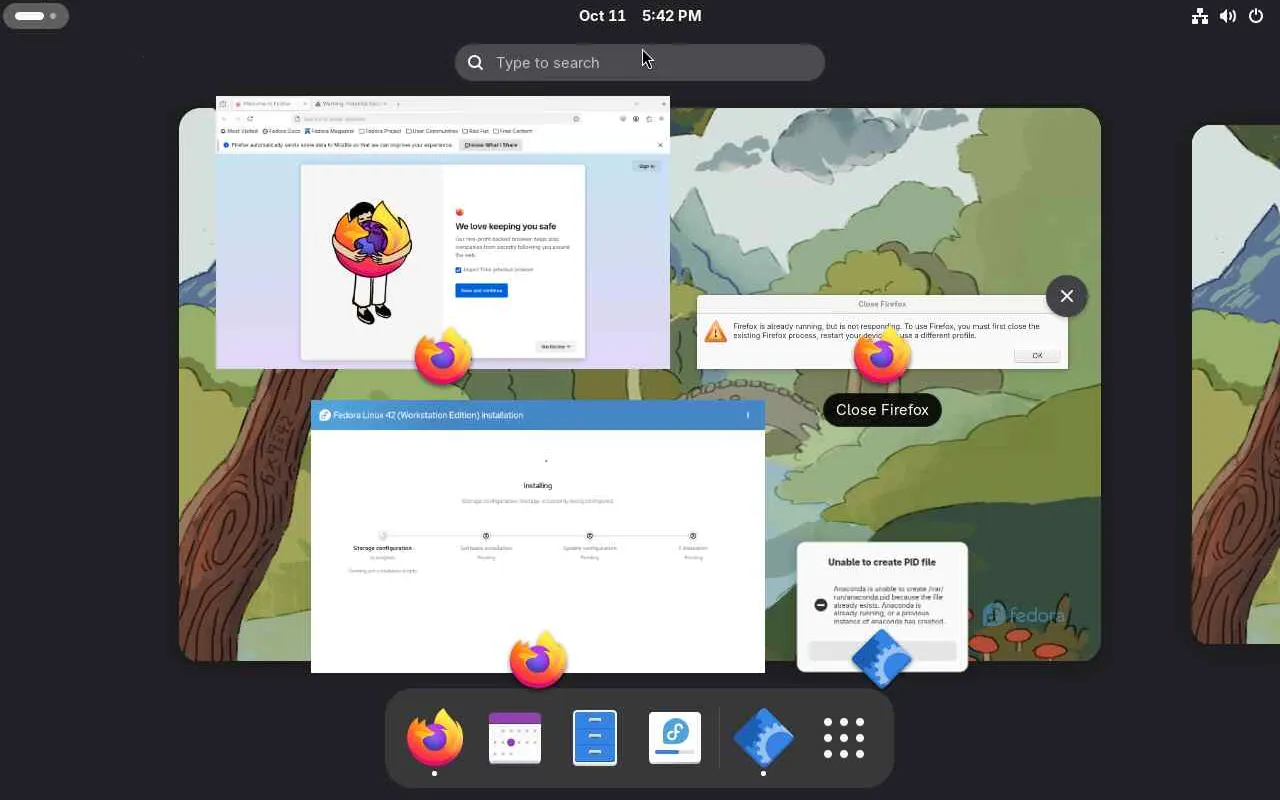Show all applications using the grid icon
This screenshot has width=1280, height=800.
click(843, 738)
